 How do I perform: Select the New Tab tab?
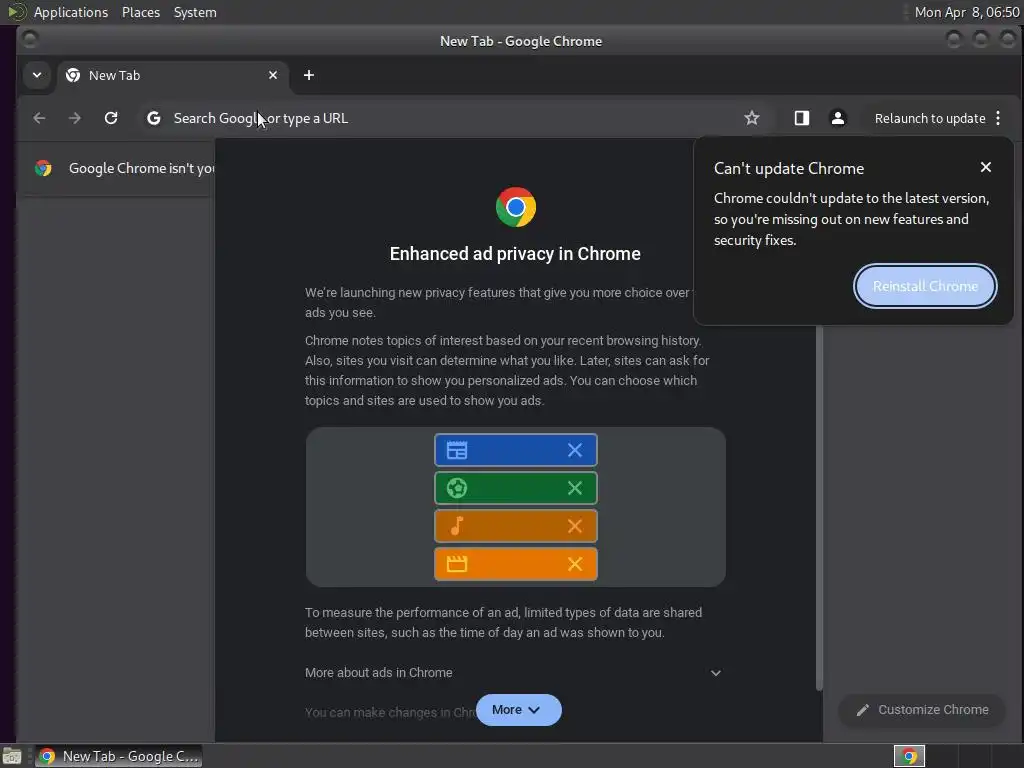tap(173, 75)
